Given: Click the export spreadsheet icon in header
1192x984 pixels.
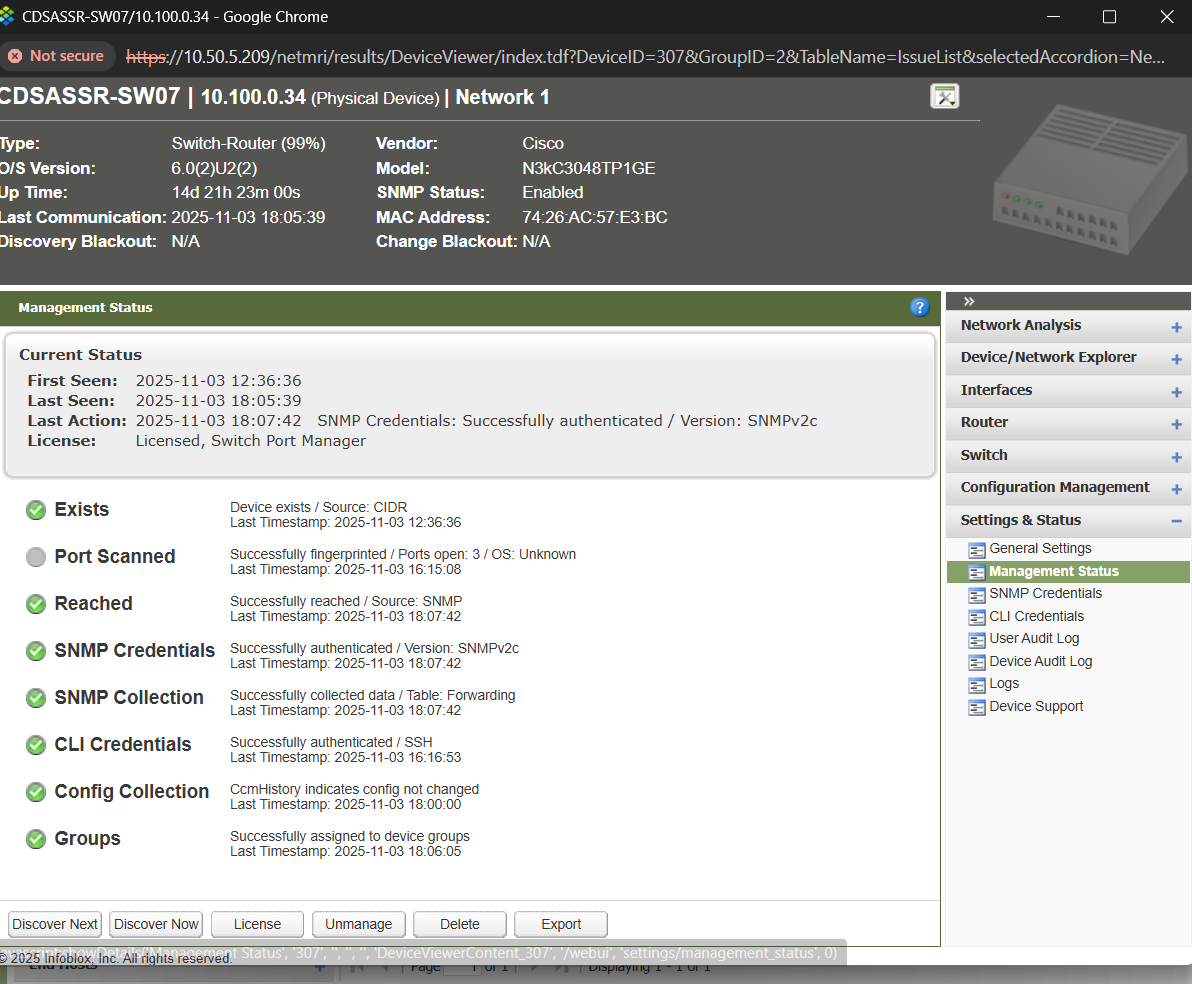Looking at the screenshot, I should [945, 97].
